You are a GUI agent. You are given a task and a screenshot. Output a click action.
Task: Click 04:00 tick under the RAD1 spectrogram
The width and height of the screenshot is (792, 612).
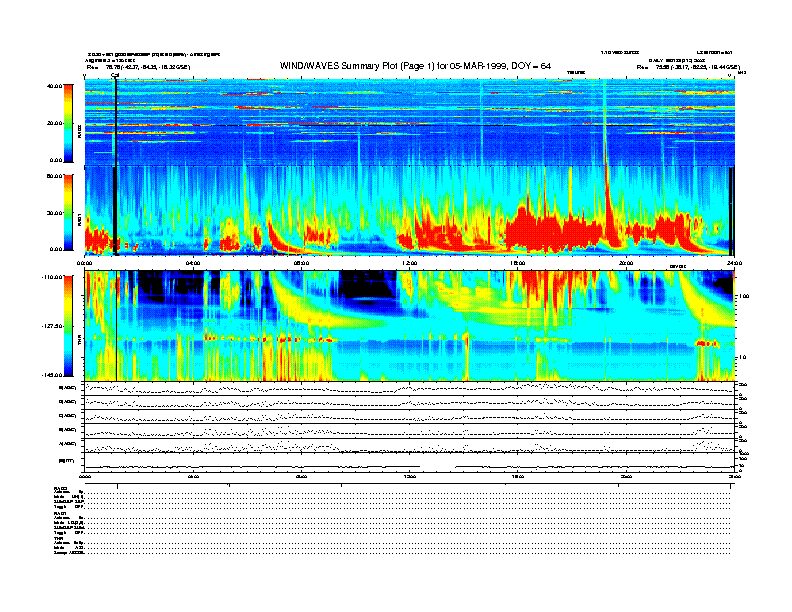pos(193,263)
